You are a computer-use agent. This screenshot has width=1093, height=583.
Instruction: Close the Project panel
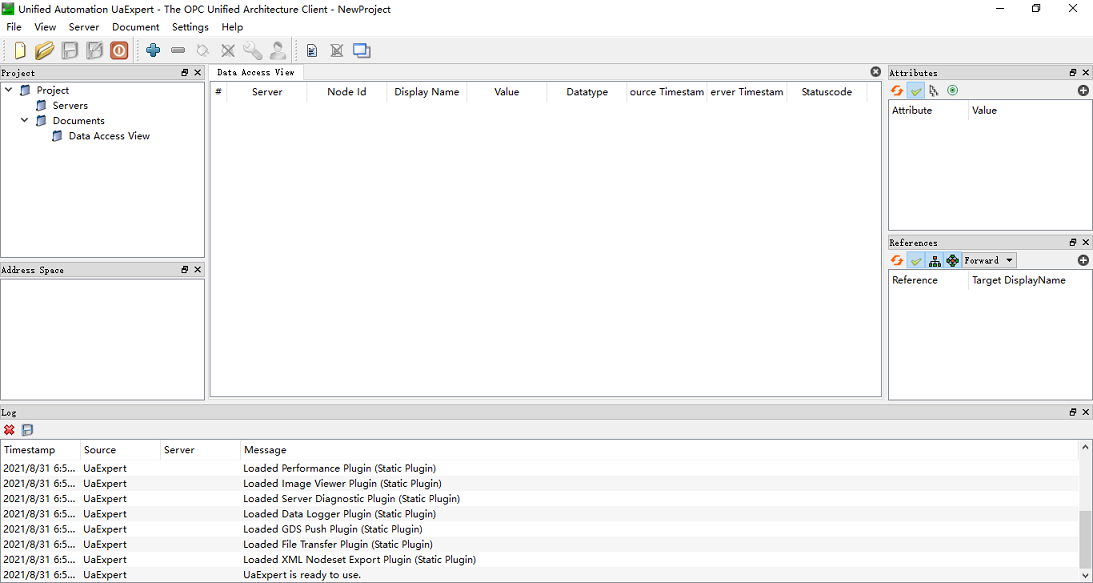click(x=198, y=73)
